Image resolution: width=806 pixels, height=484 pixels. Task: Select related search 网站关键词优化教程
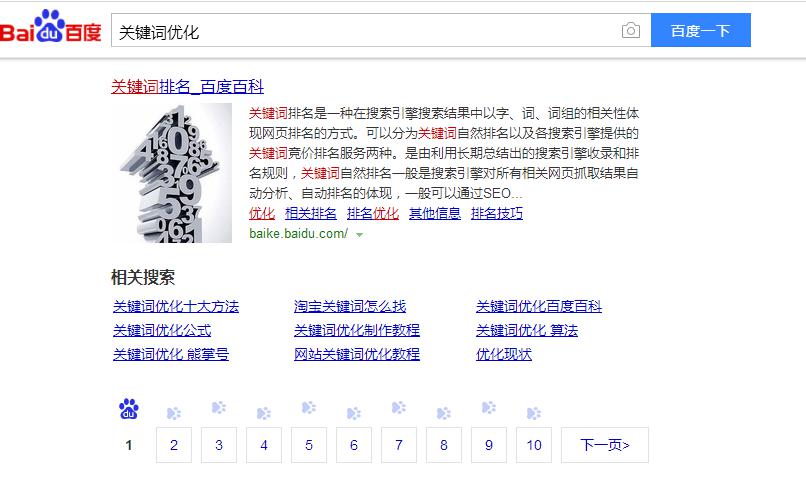357,354
